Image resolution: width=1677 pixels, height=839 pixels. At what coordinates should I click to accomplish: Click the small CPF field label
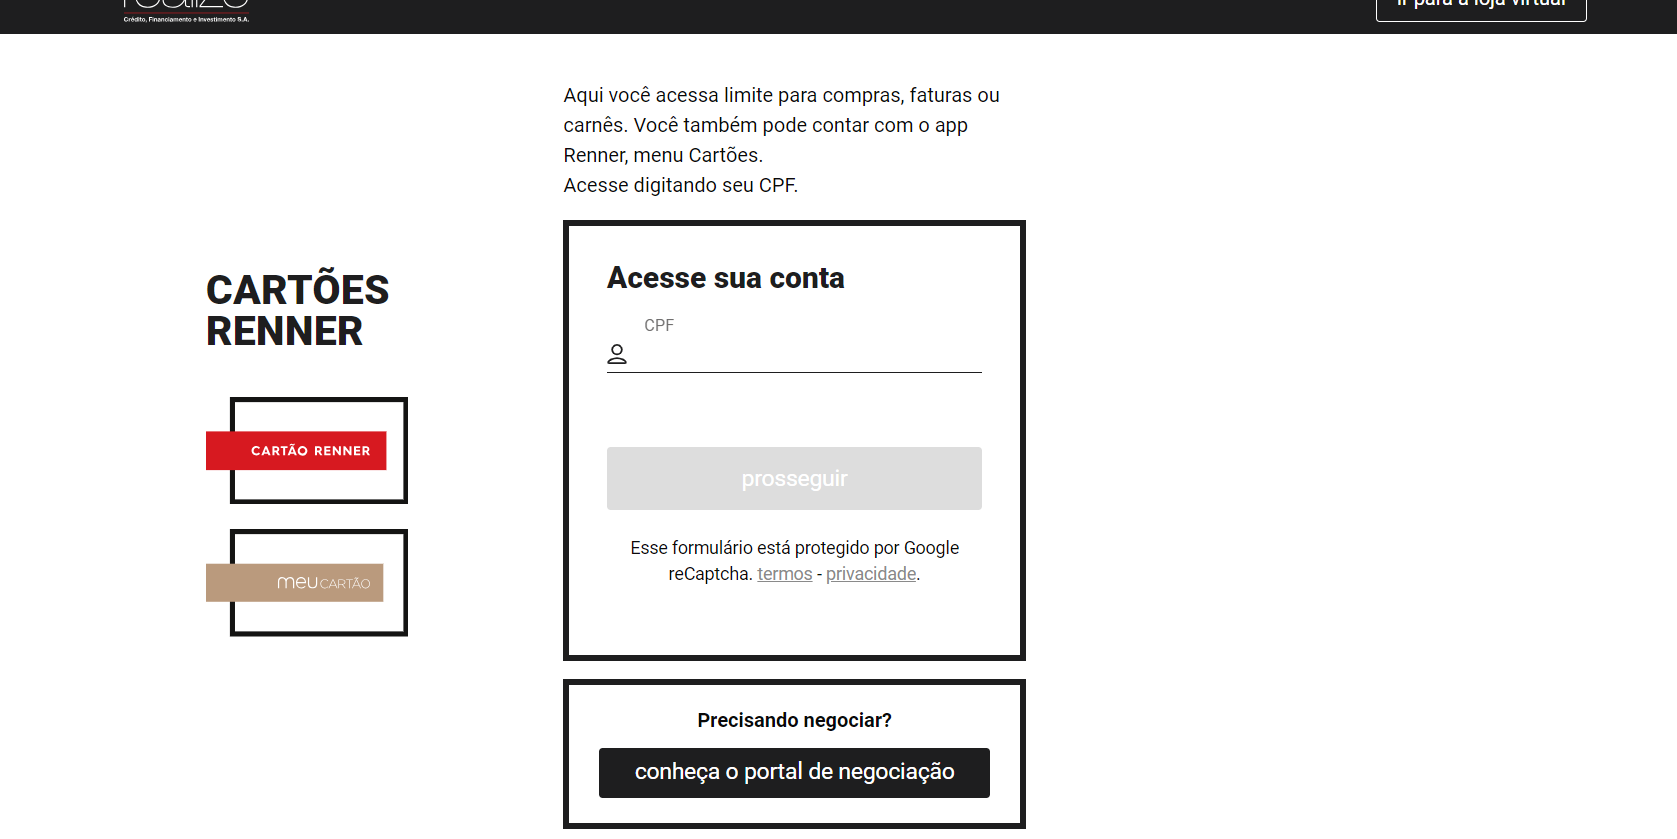pos(659,325)
